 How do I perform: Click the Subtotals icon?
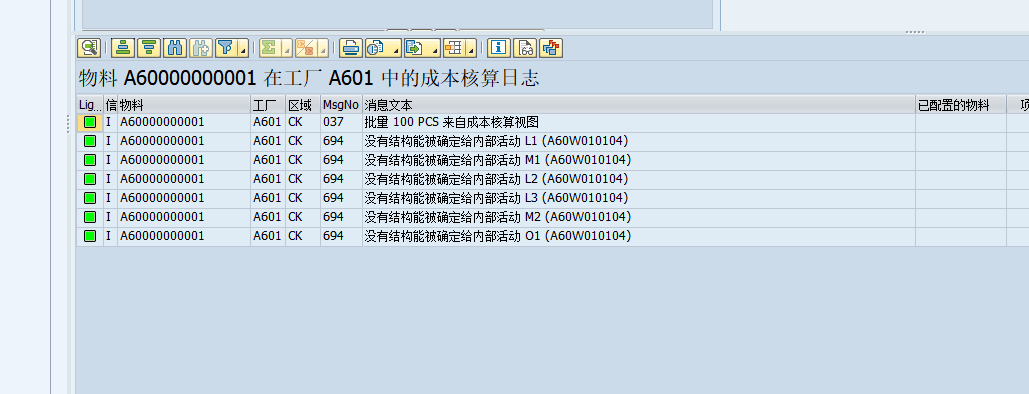pos(305,47)
